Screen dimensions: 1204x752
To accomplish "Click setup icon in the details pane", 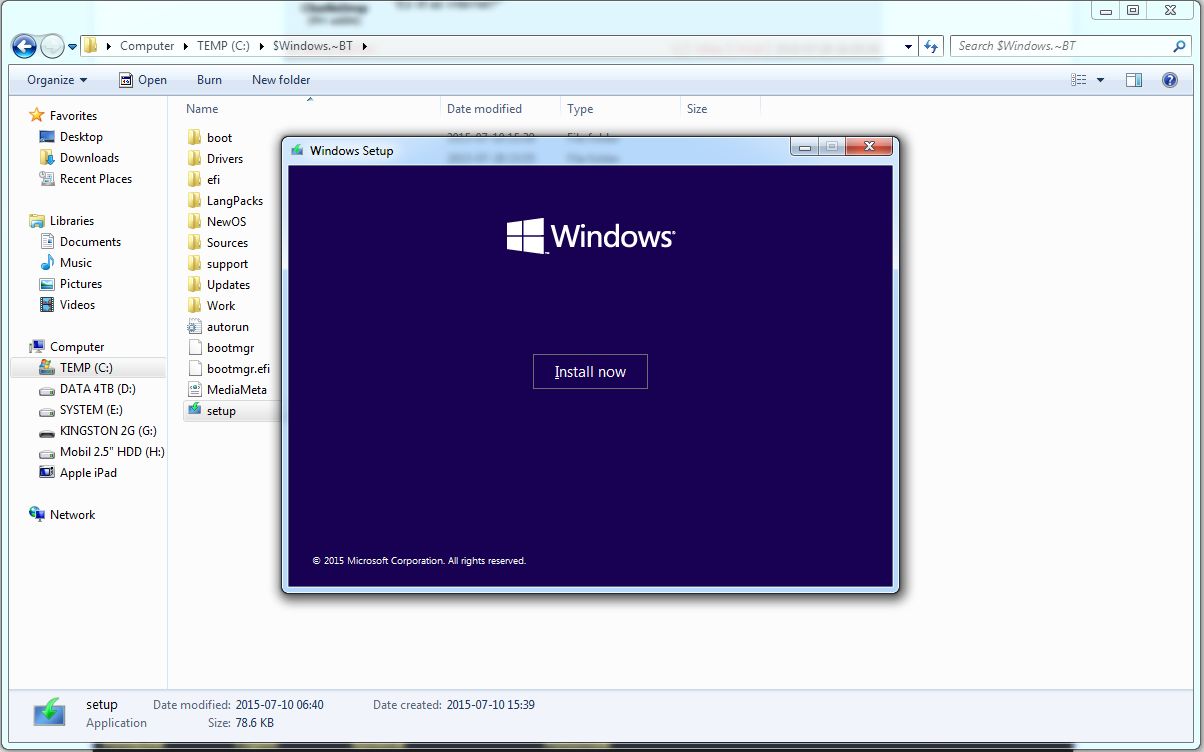I will (x=50, y=712).
